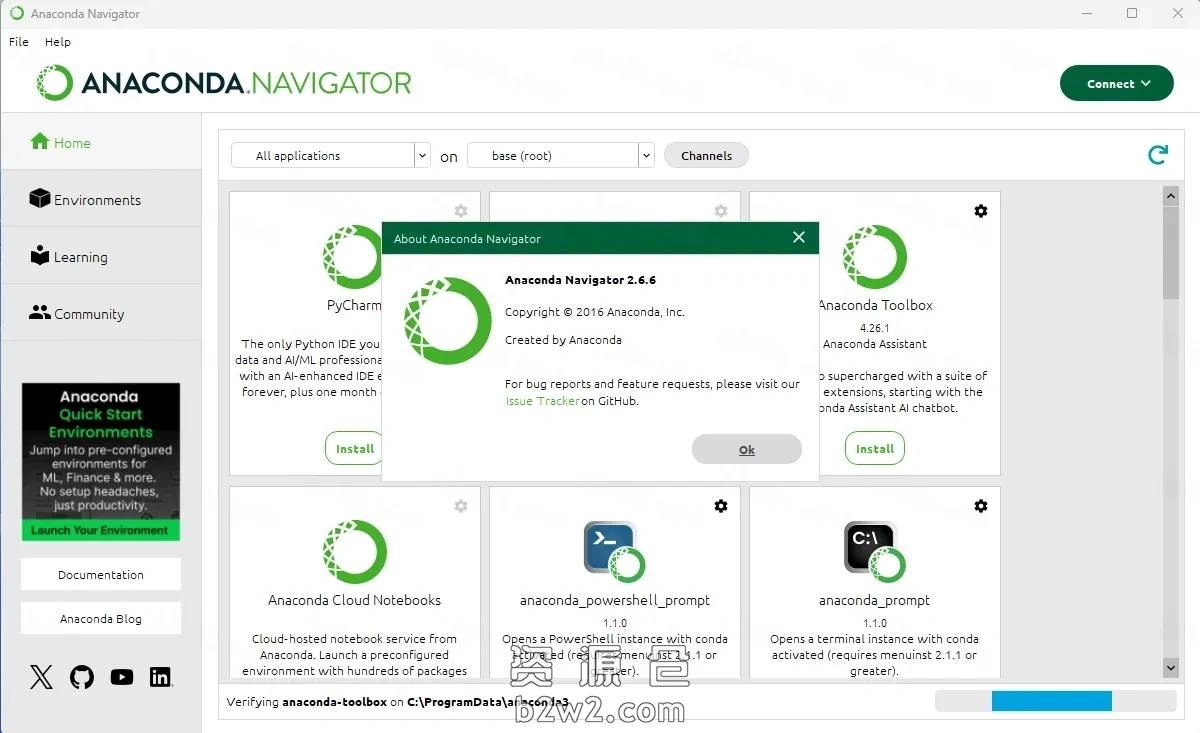Click the refresh icon at top right
1200x733 pixels.
[1157, 155]
